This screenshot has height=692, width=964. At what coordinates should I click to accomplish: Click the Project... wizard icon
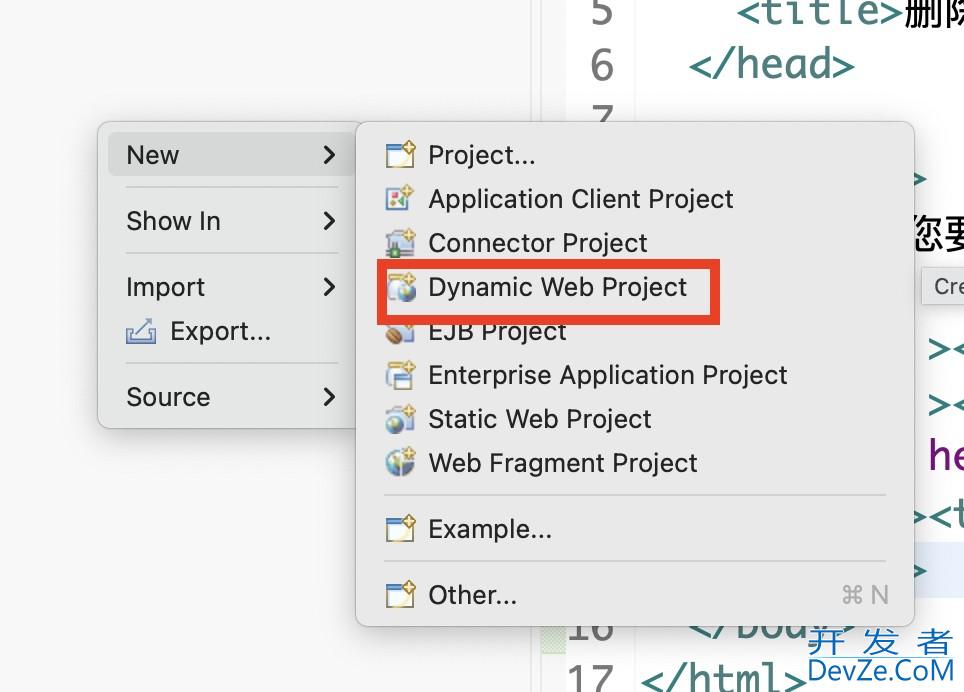400,155
